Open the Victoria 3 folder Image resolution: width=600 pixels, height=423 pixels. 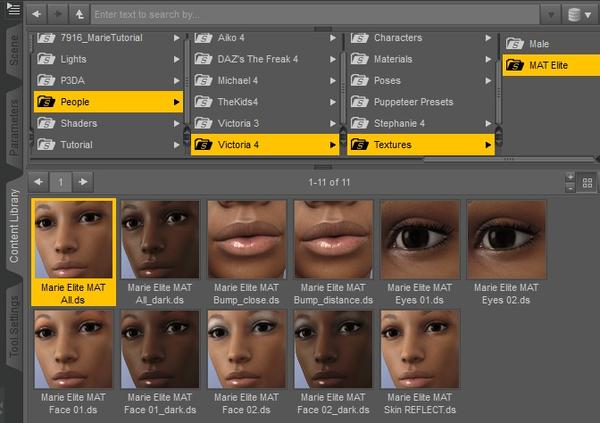tap(265, 123)
